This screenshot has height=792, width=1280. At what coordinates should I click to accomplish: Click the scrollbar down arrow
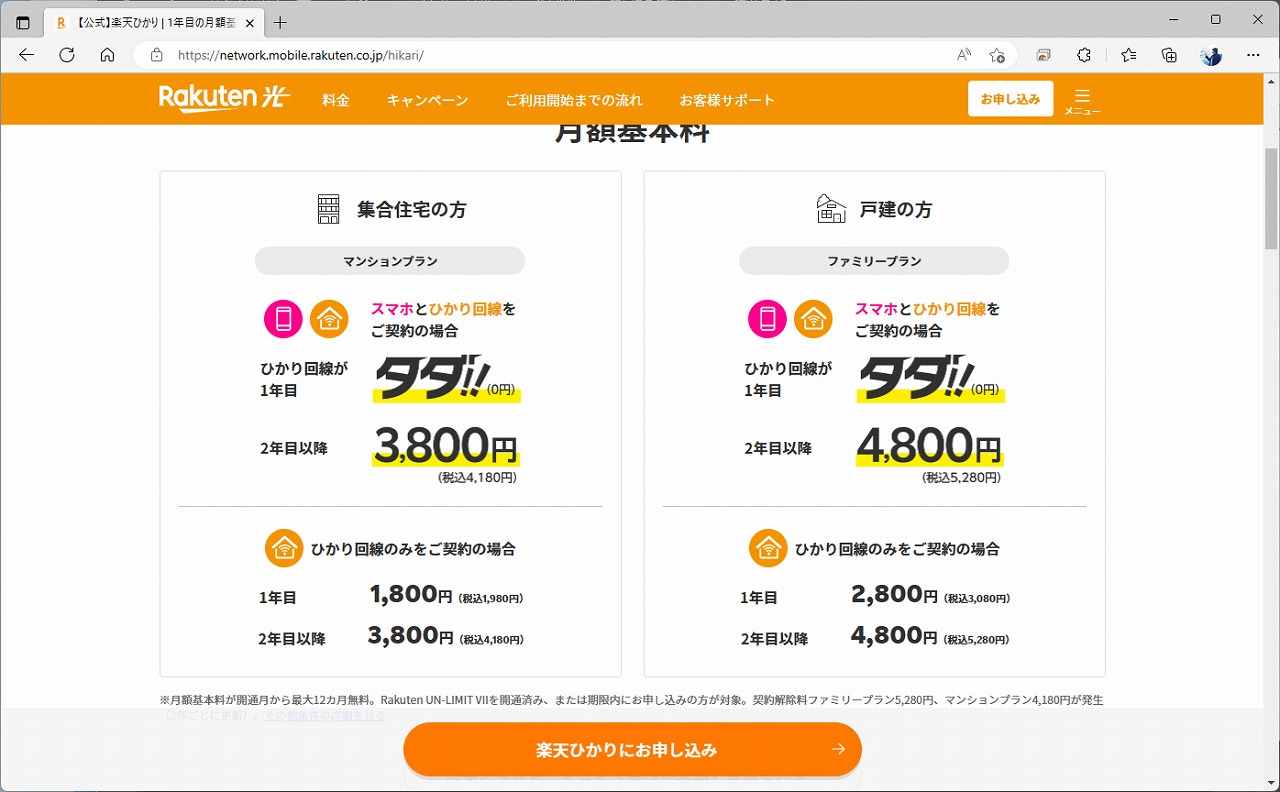coord(1271,783)
